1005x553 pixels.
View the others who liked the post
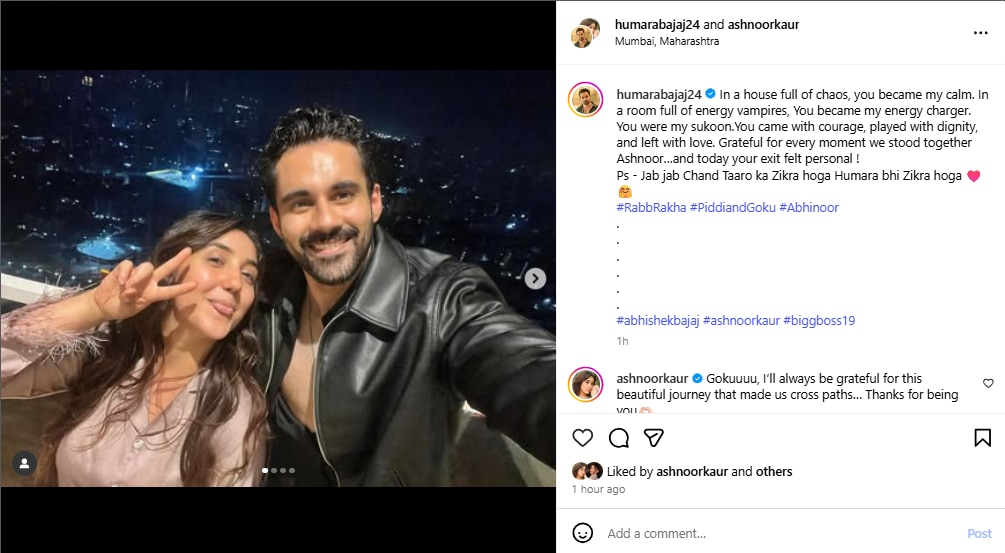click(774, 472)
